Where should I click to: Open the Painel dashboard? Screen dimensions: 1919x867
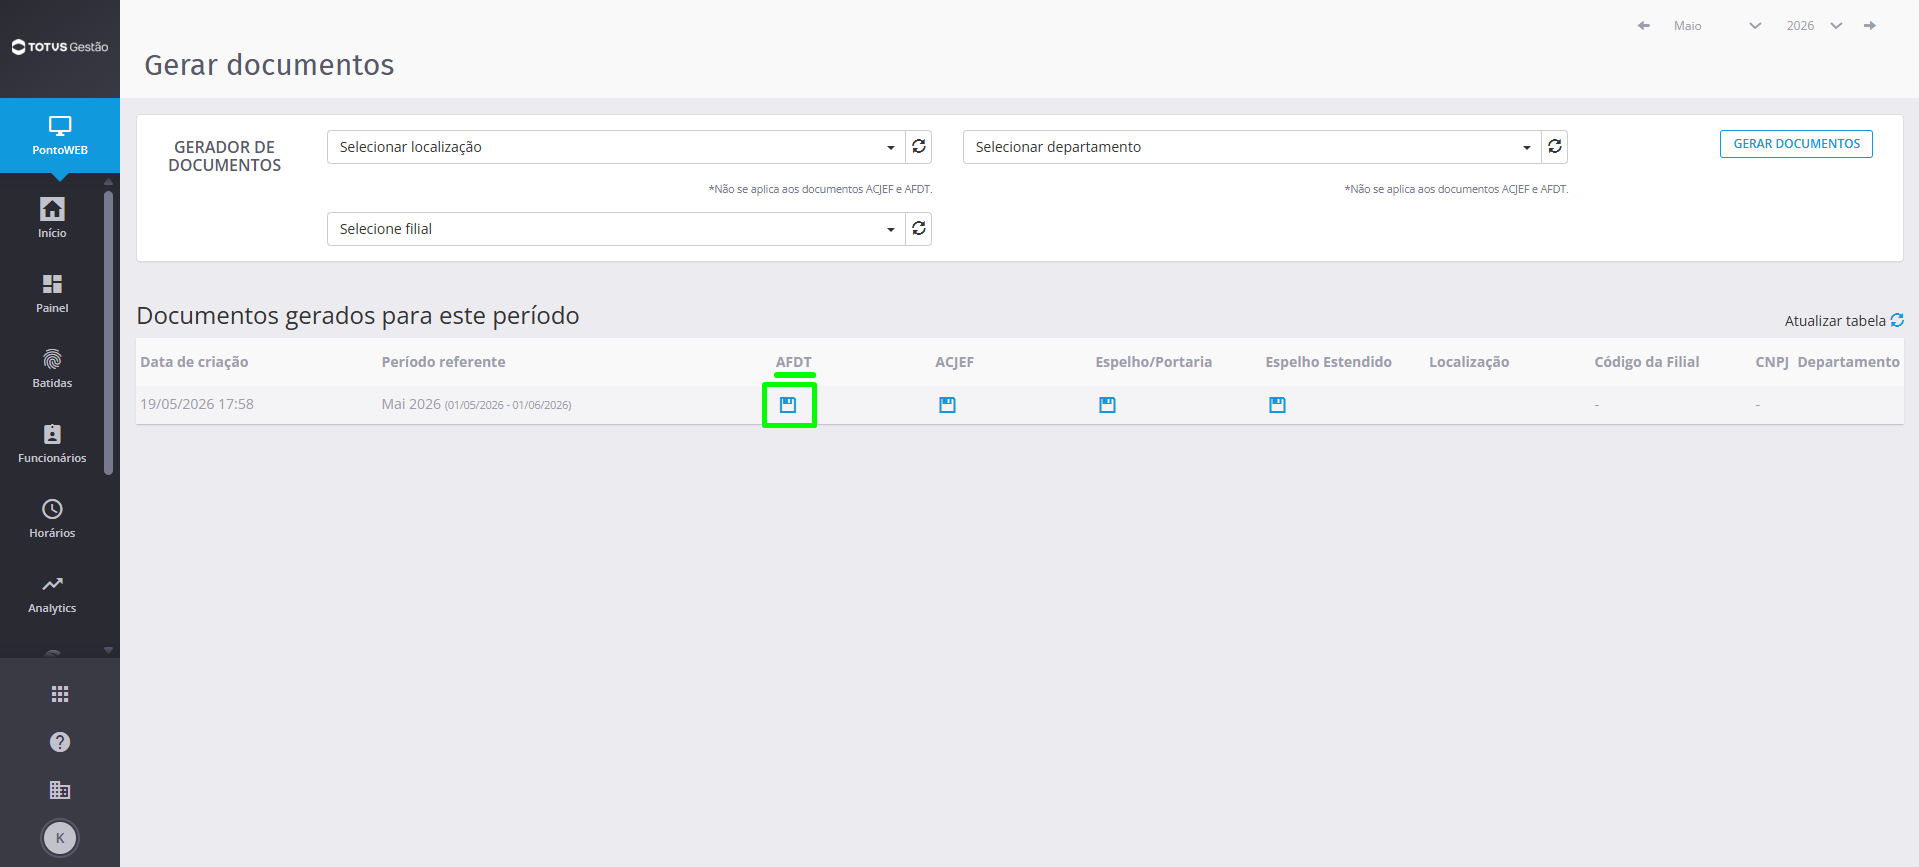[x=52, y=293]
